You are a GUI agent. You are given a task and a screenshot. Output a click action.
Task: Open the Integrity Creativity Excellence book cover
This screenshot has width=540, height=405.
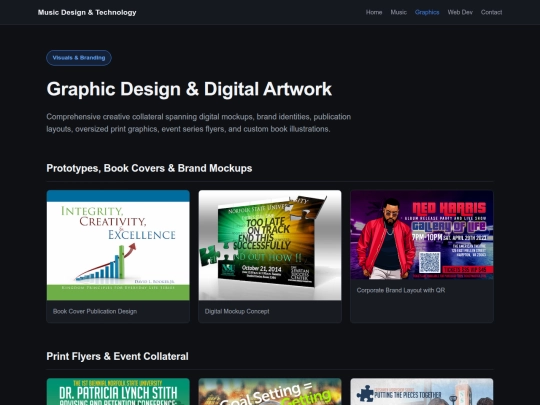(118, 245)
